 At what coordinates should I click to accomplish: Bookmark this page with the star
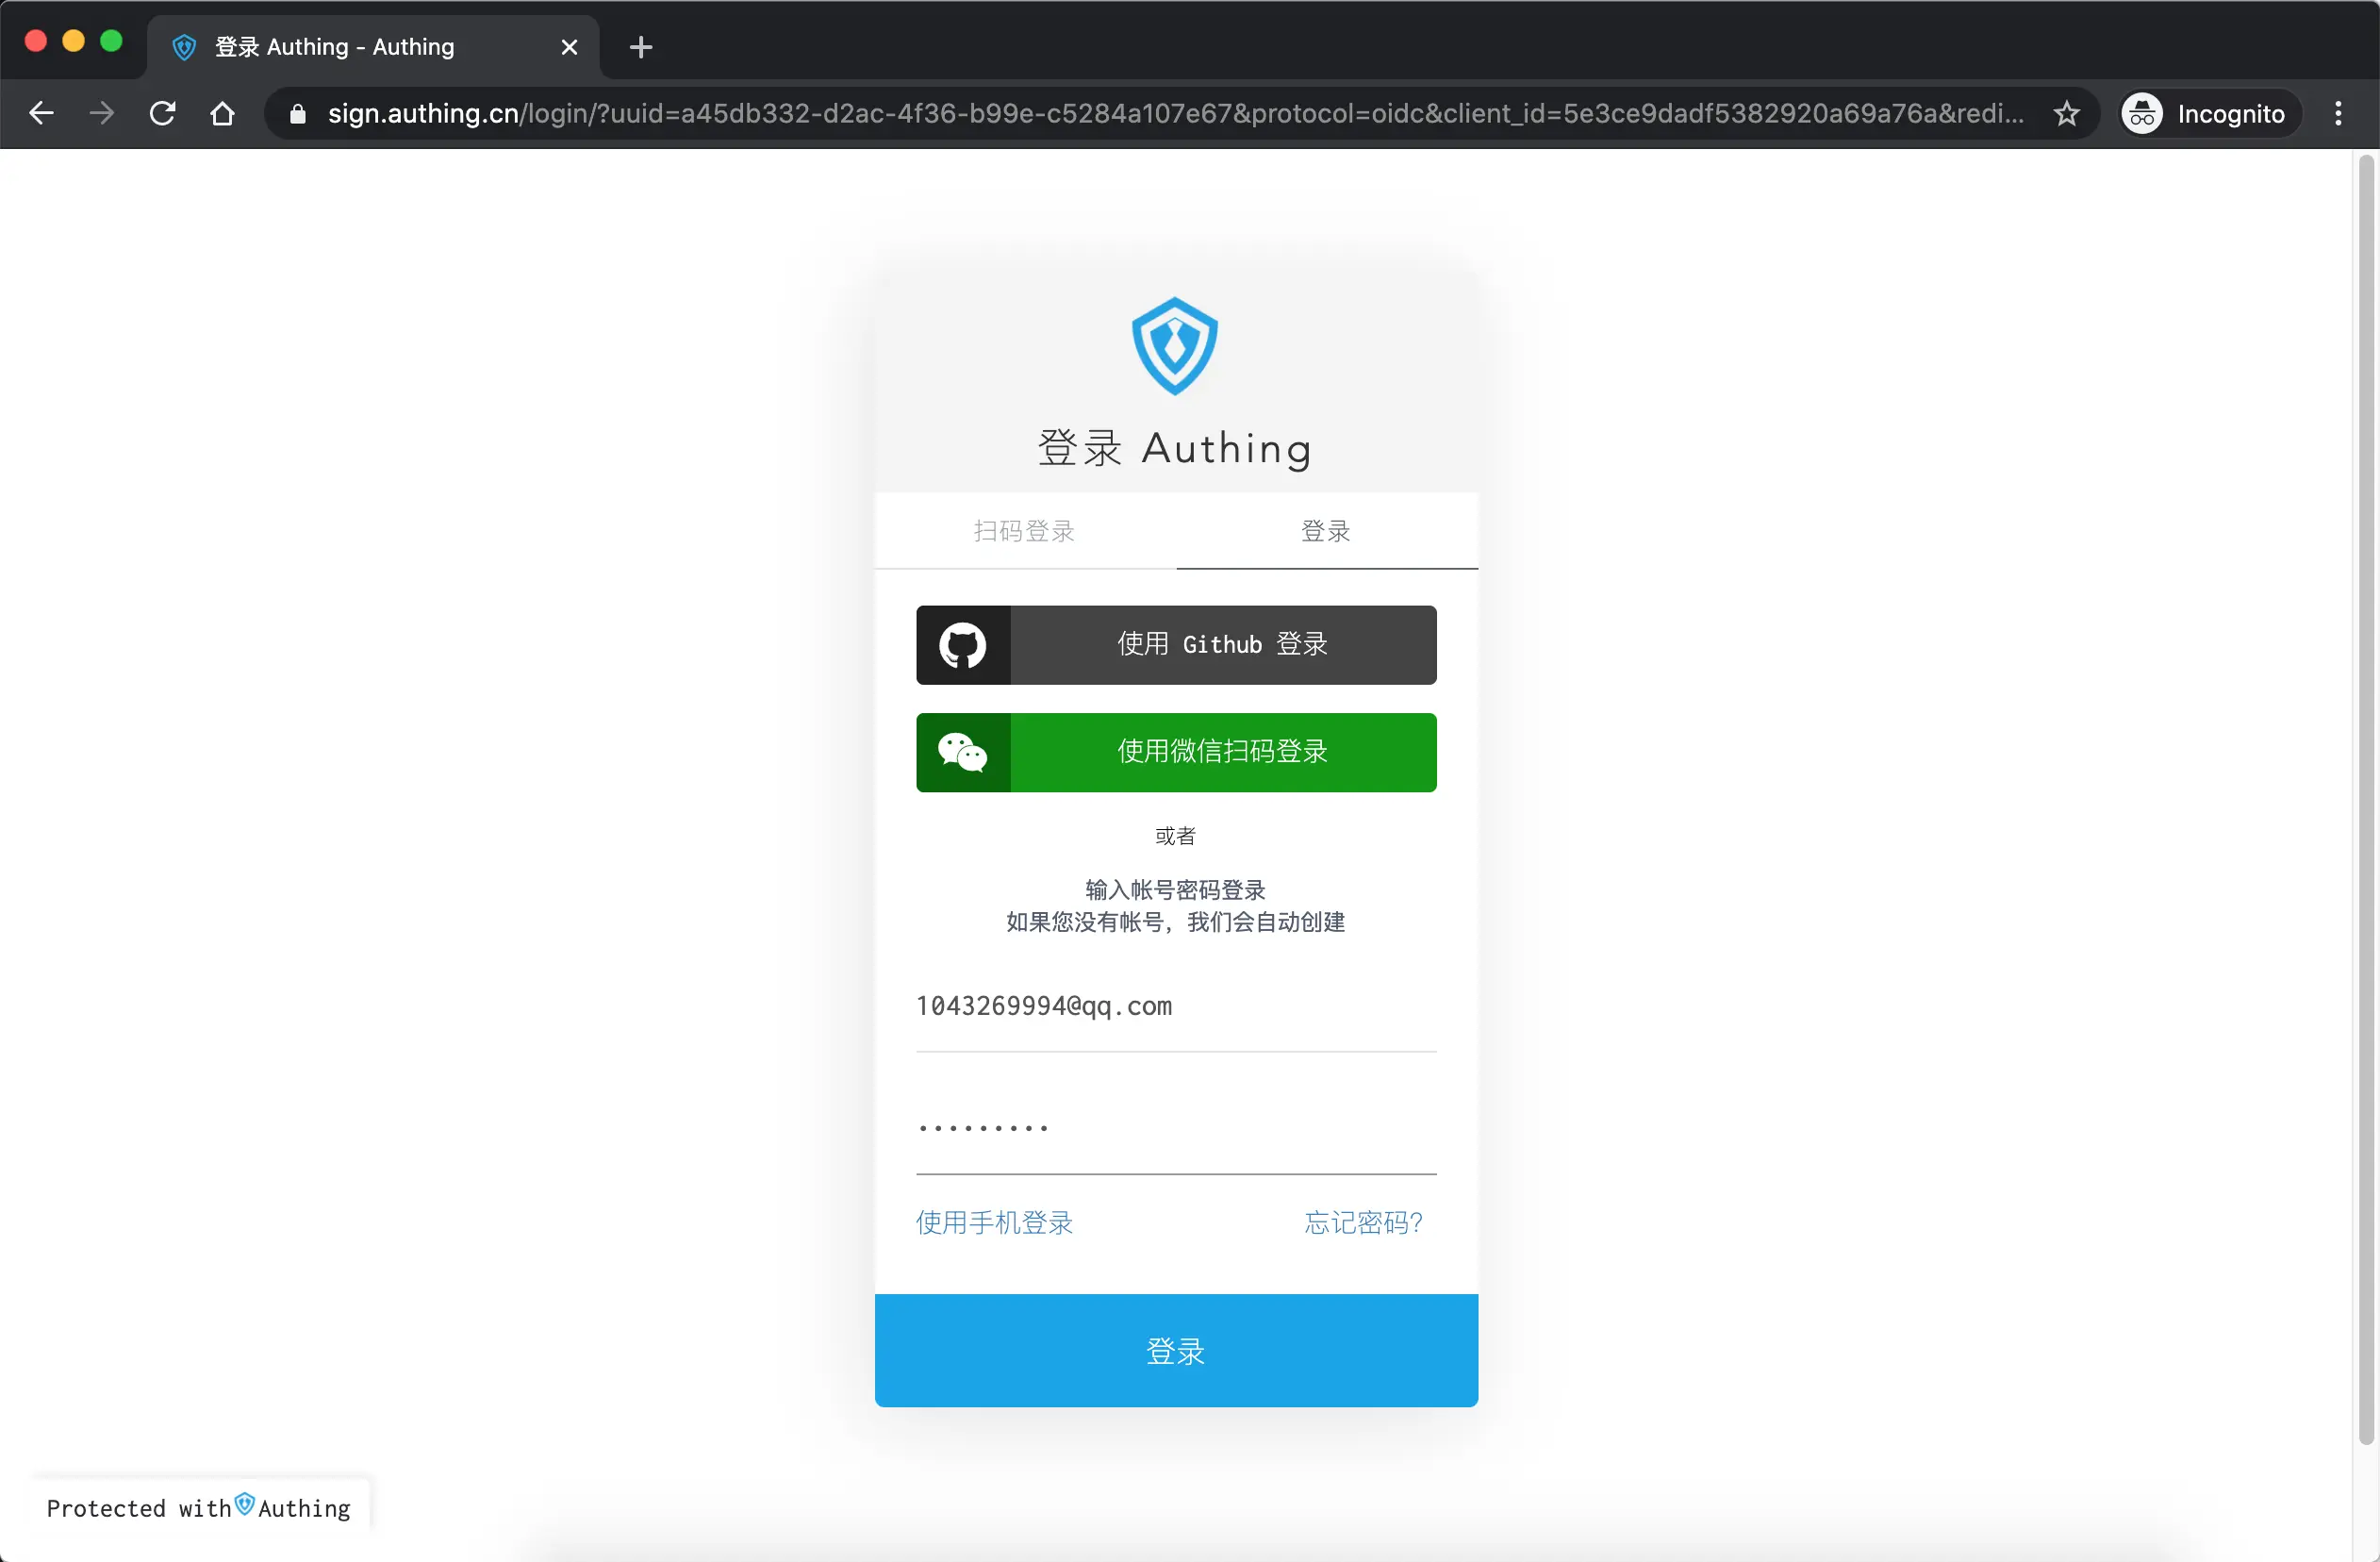click(2067, 114)
